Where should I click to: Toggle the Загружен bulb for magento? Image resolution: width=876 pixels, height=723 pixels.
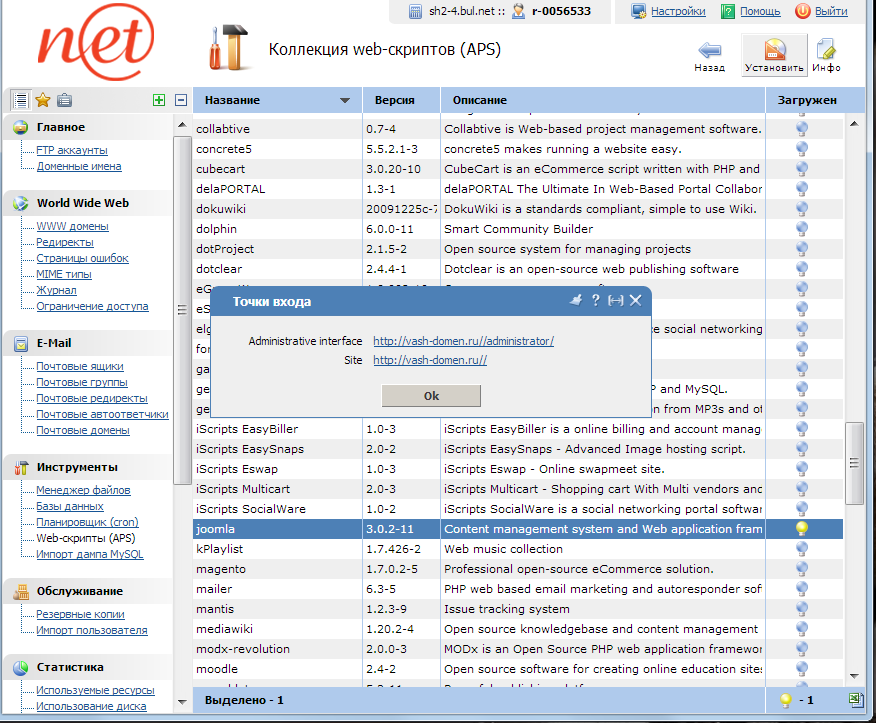tap(801, 569)
